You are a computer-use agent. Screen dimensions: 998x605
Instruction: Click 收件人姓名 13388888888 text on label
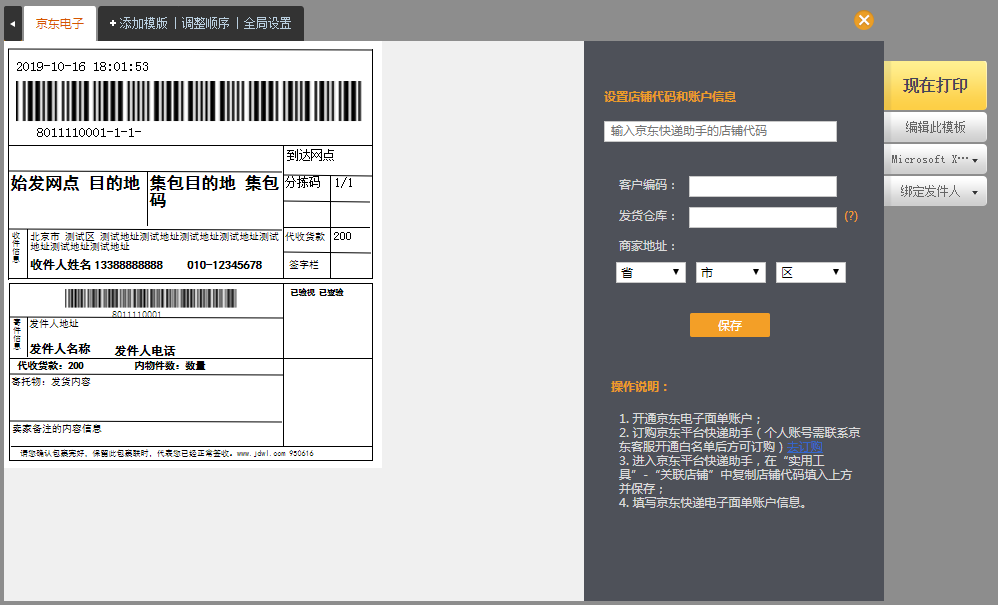pyautogui.click(x=97, y=265)
